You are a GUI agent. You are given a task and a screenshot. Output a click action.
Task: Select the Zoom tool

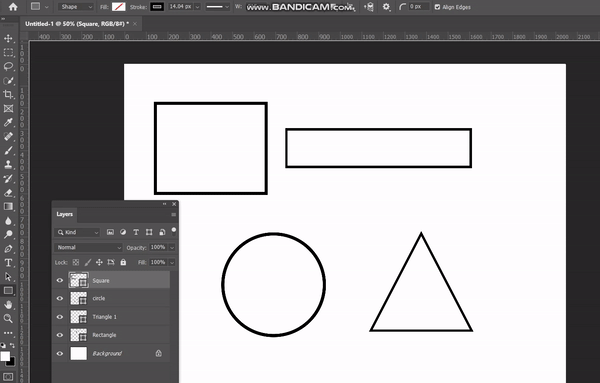(8, 318)
